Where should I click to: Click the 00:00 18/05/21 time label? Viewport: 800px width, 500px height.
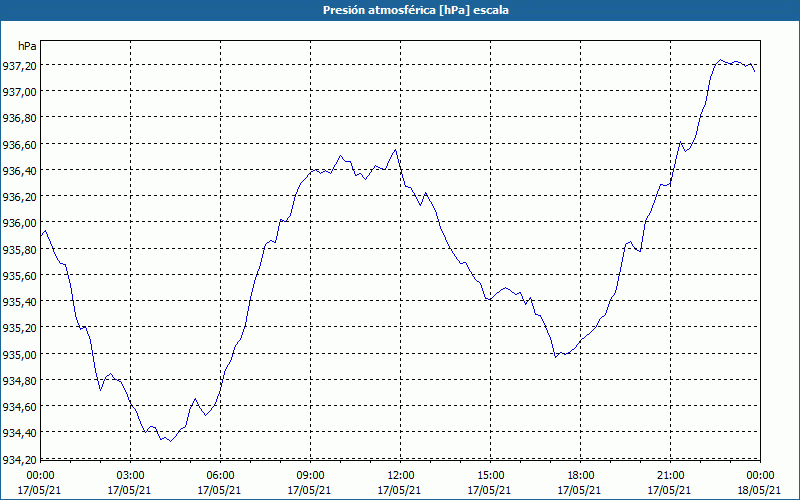[760, 483]
